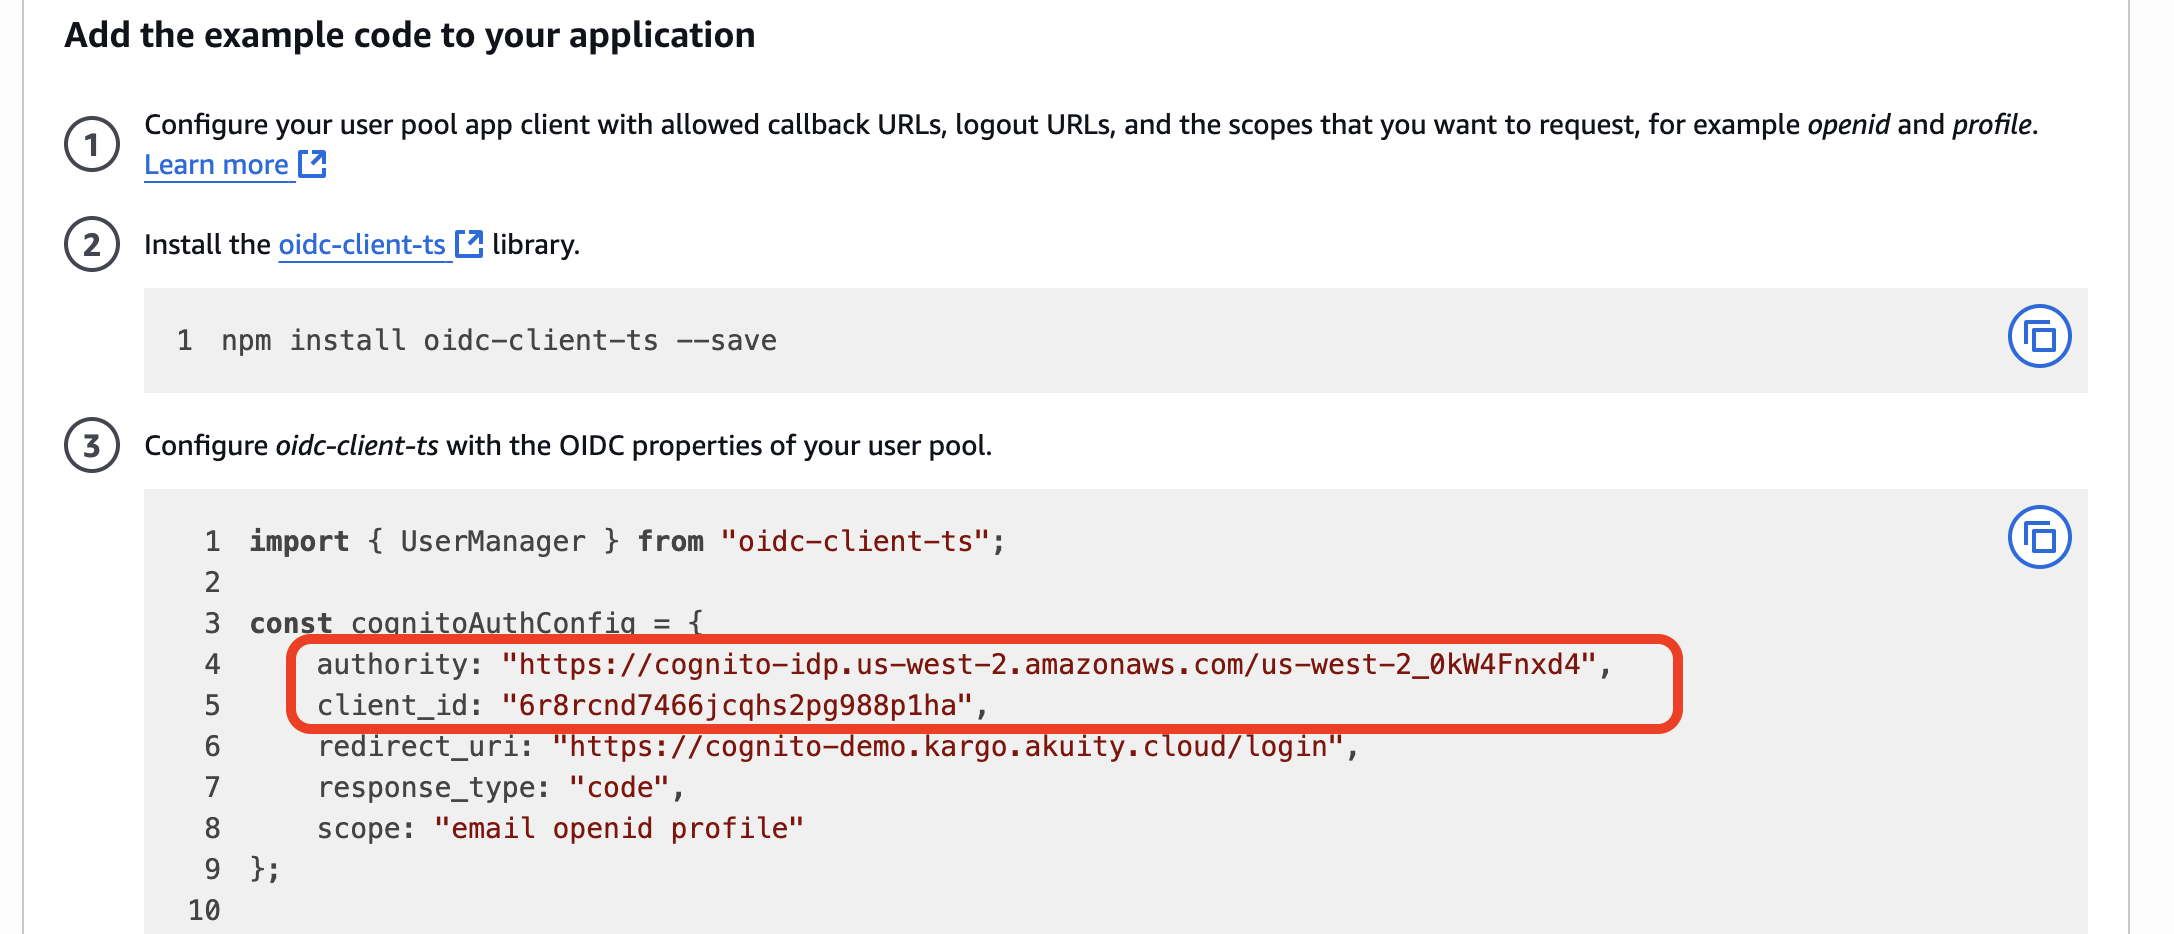Click the const cognitoAuthConfig line
Viewport: 2174px width, 934px height.
(475, 622)
